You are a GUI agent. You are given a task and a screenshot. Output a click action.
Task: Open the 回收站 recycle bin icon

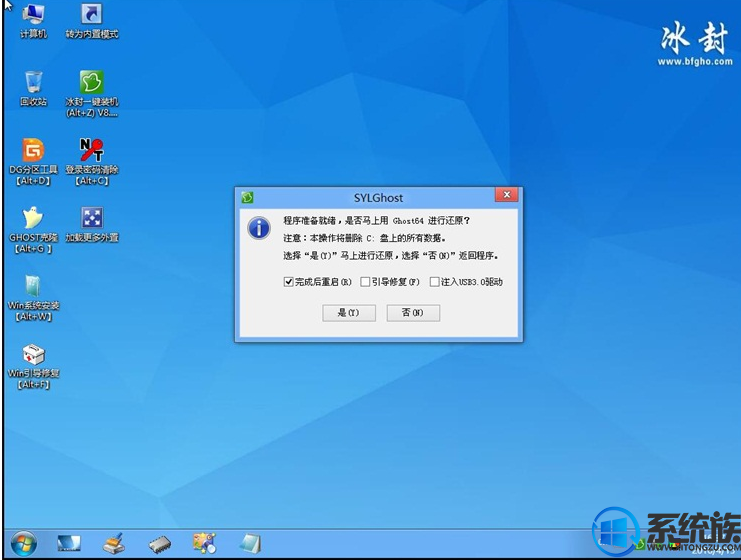click(33, 88)
